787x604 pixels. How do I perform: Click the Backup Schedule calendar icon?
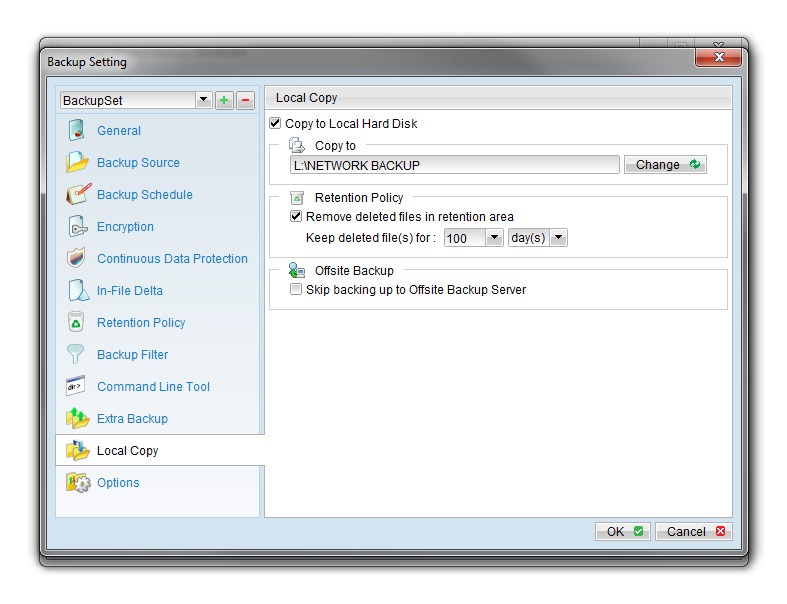[x=78, y=194]
